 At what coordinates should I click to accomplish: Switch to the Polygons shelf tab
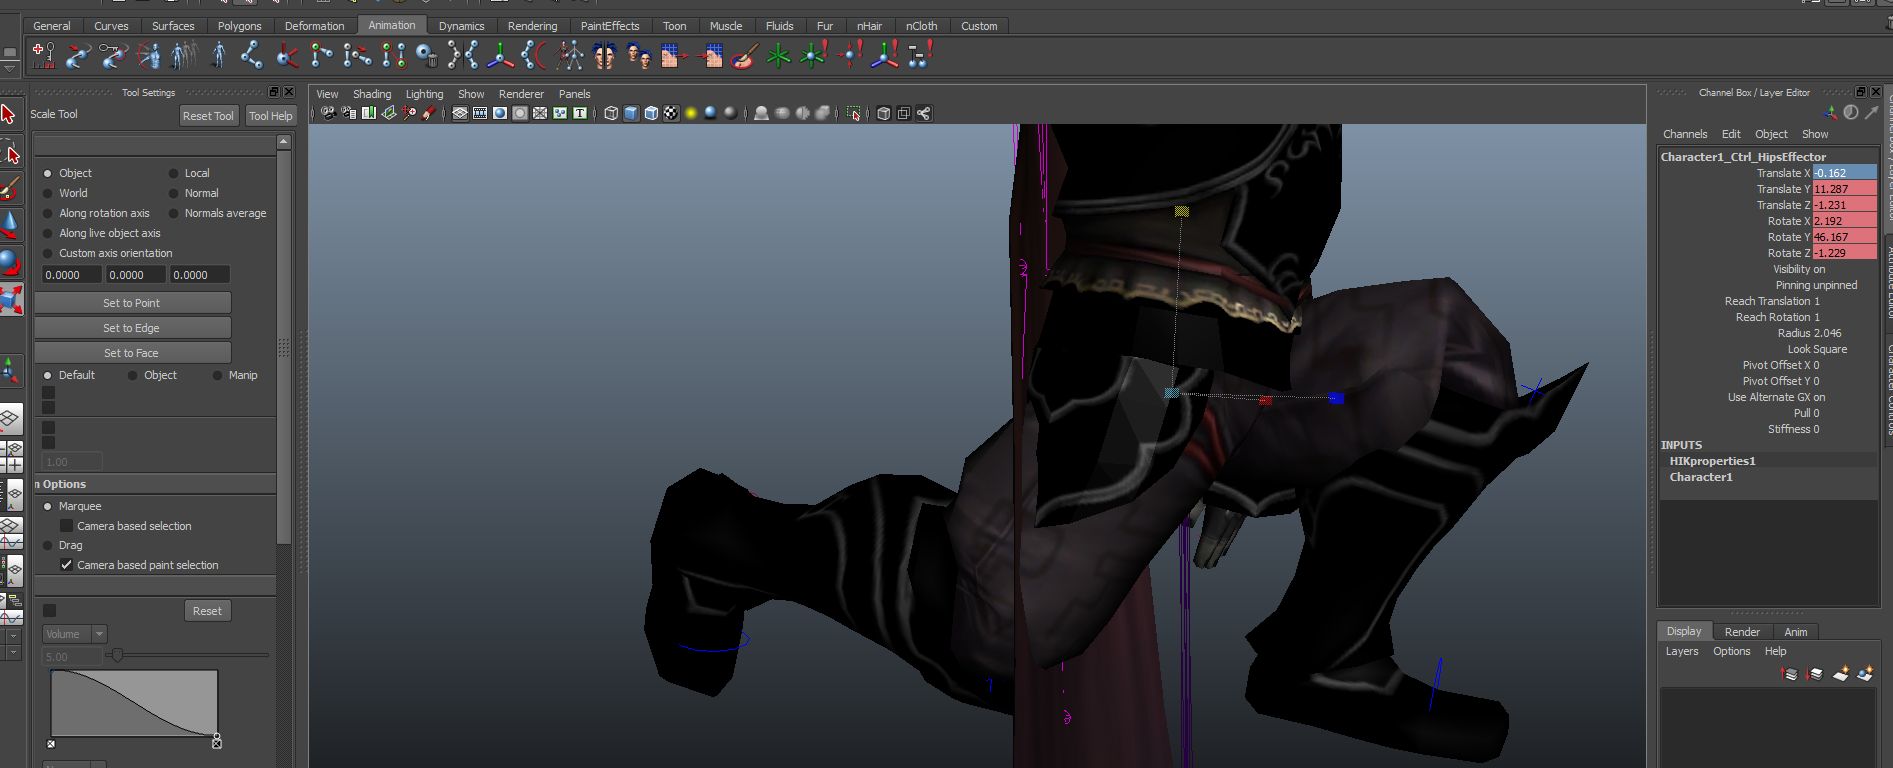[x=240, y=26]
